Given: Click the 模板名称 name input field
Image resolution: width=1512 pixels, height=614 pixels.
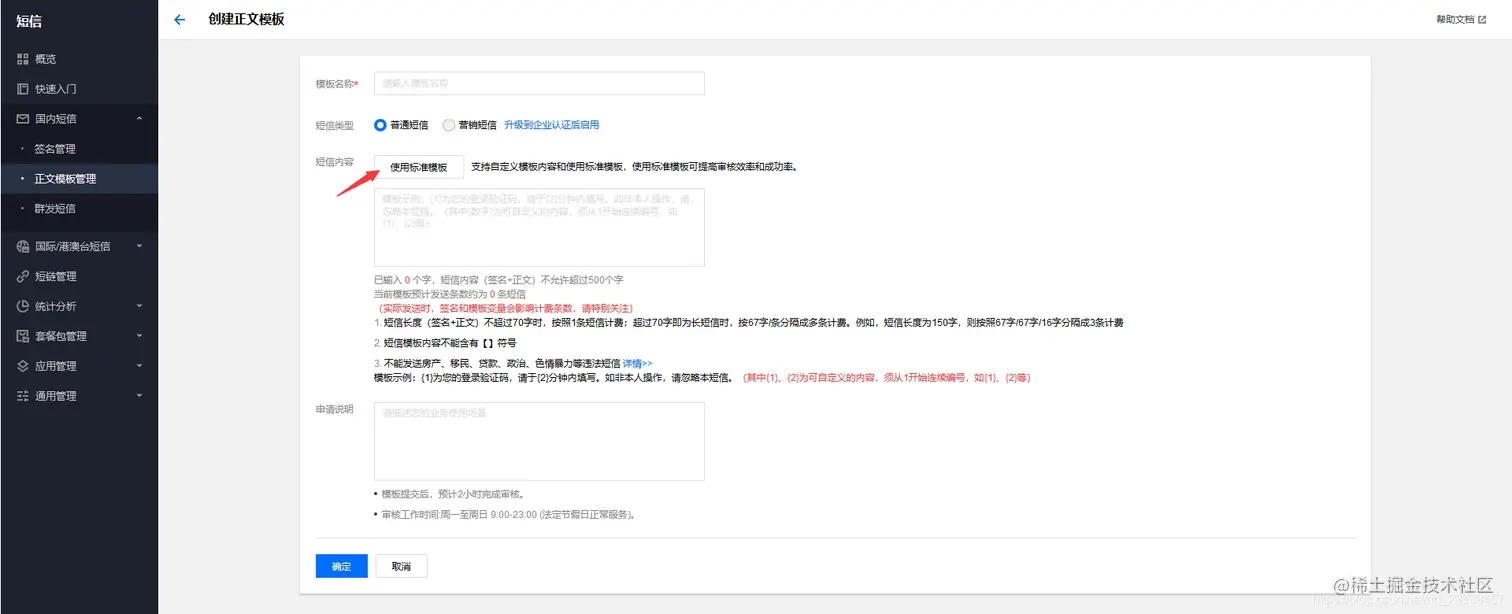Looking at the screenshot, I should [x=538, y=83].
